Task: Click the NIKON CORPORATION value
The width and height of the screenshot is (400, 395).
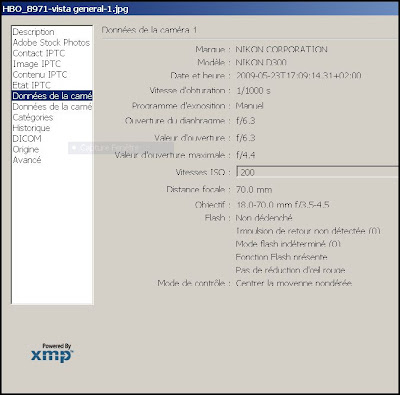Action: click(x=281, y=49)
